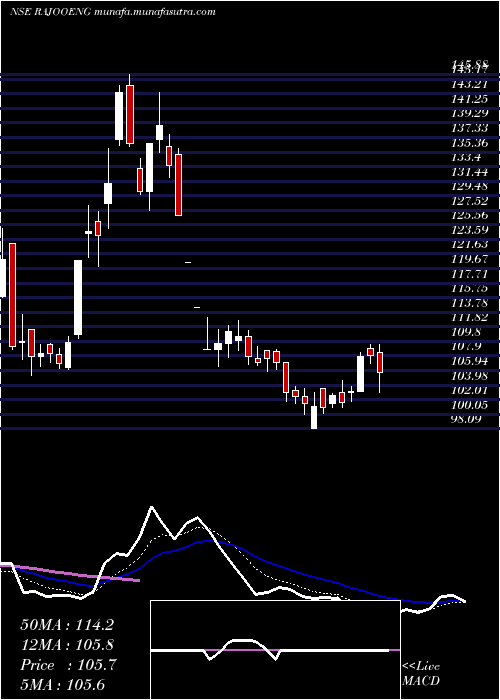This screenshot has height=700, width=500.
Task: Click the 113.78 price axis label
Action: point(469,303)
